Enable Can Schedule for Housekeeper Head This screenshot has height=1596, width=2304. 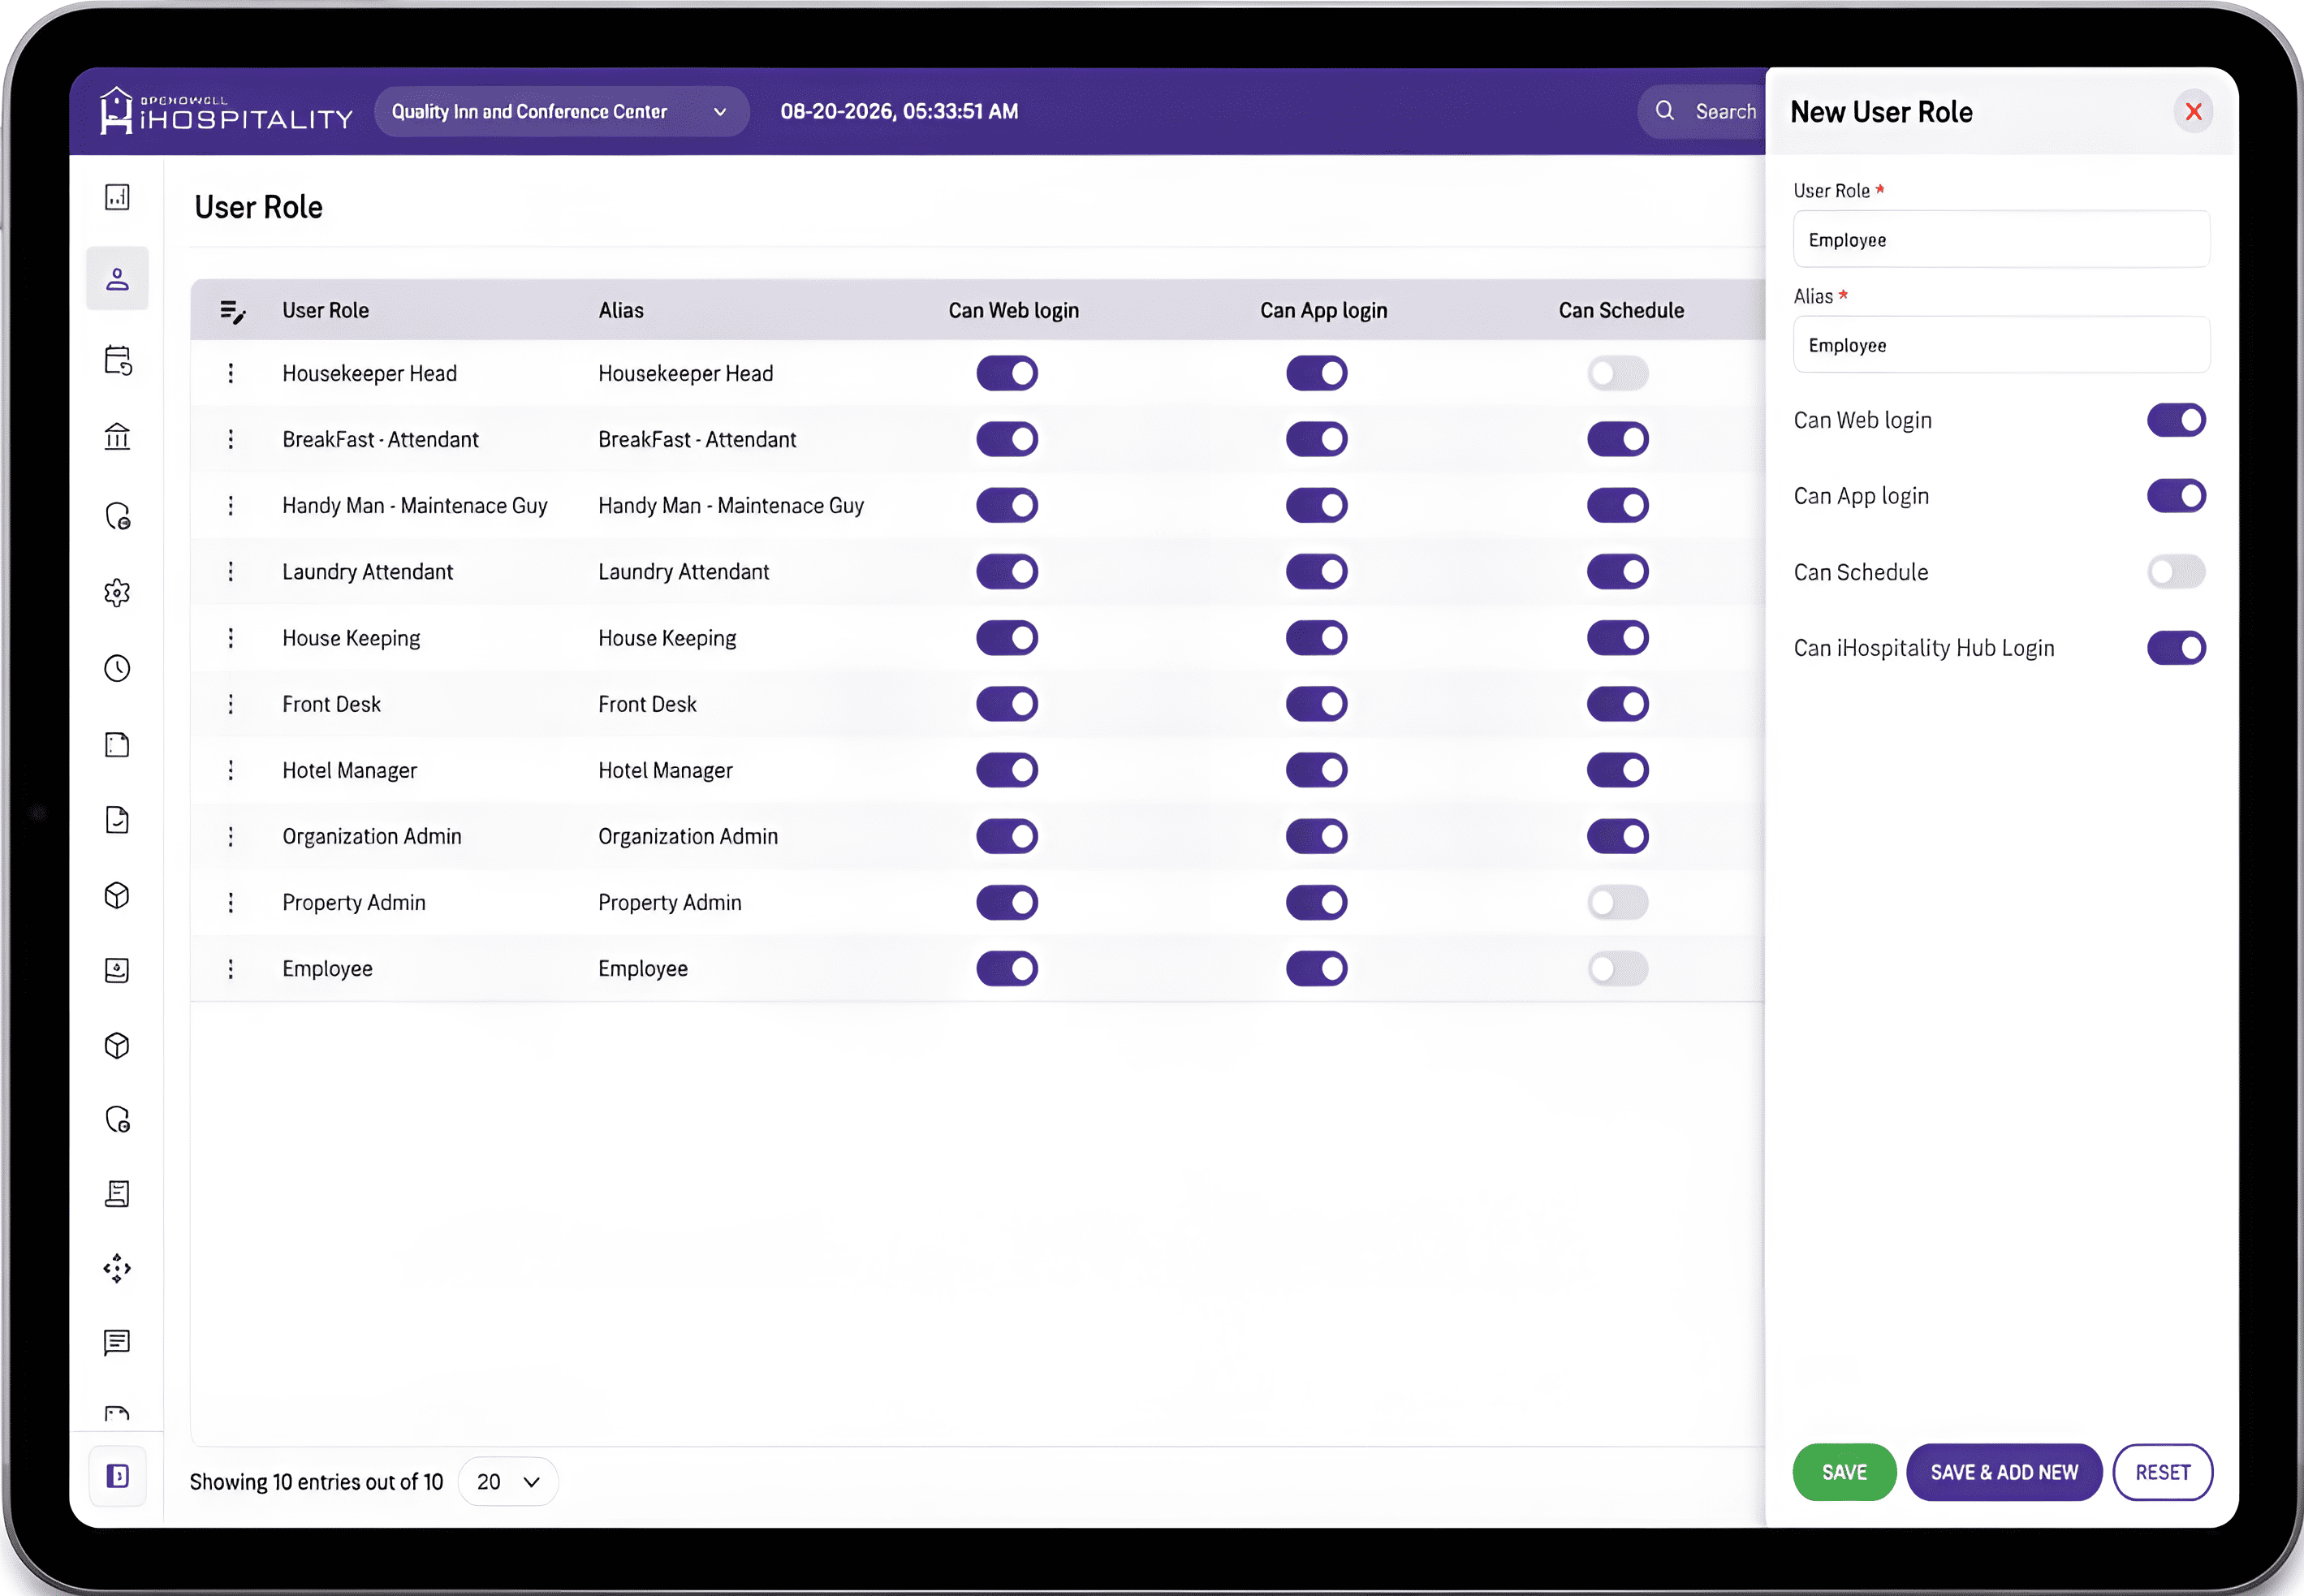[1617, 373]
